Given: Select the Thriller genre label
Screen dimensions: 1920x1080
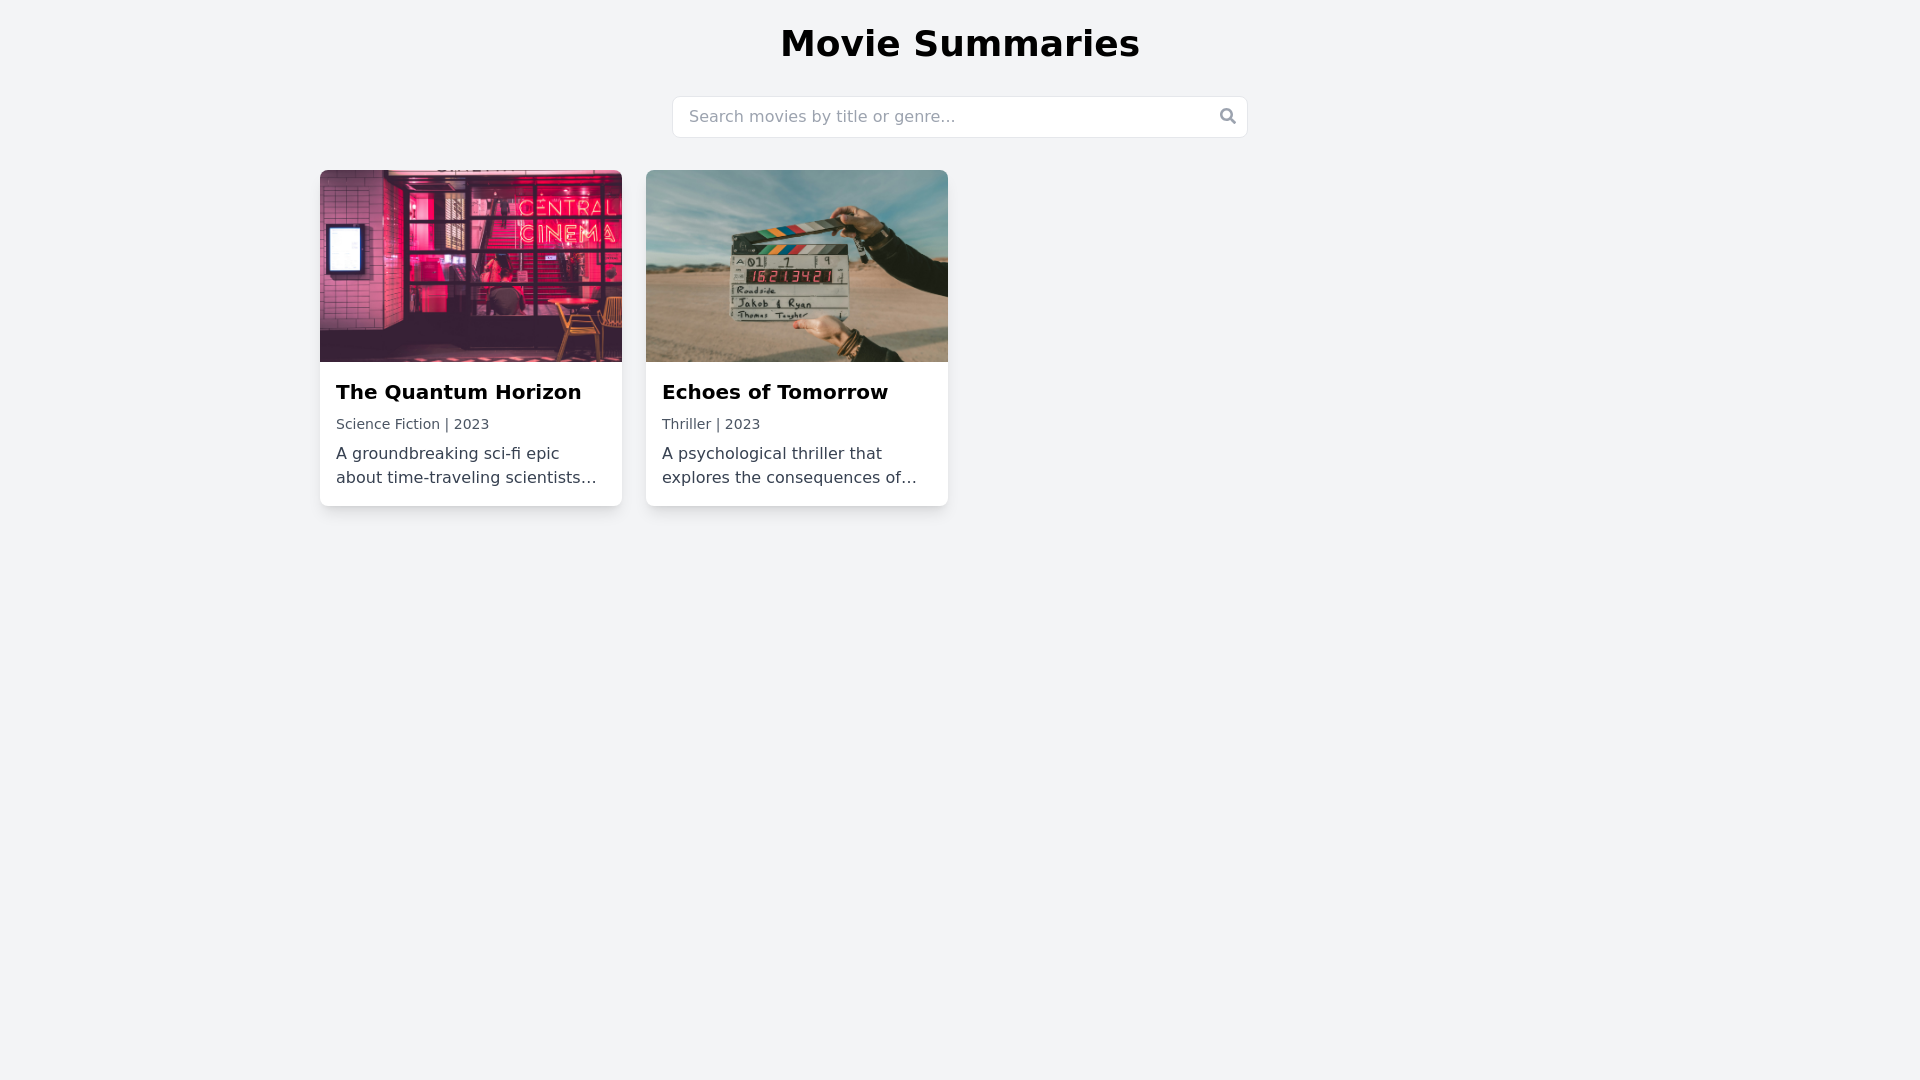Looking at the screenshot, I should (x=686, y=424).
